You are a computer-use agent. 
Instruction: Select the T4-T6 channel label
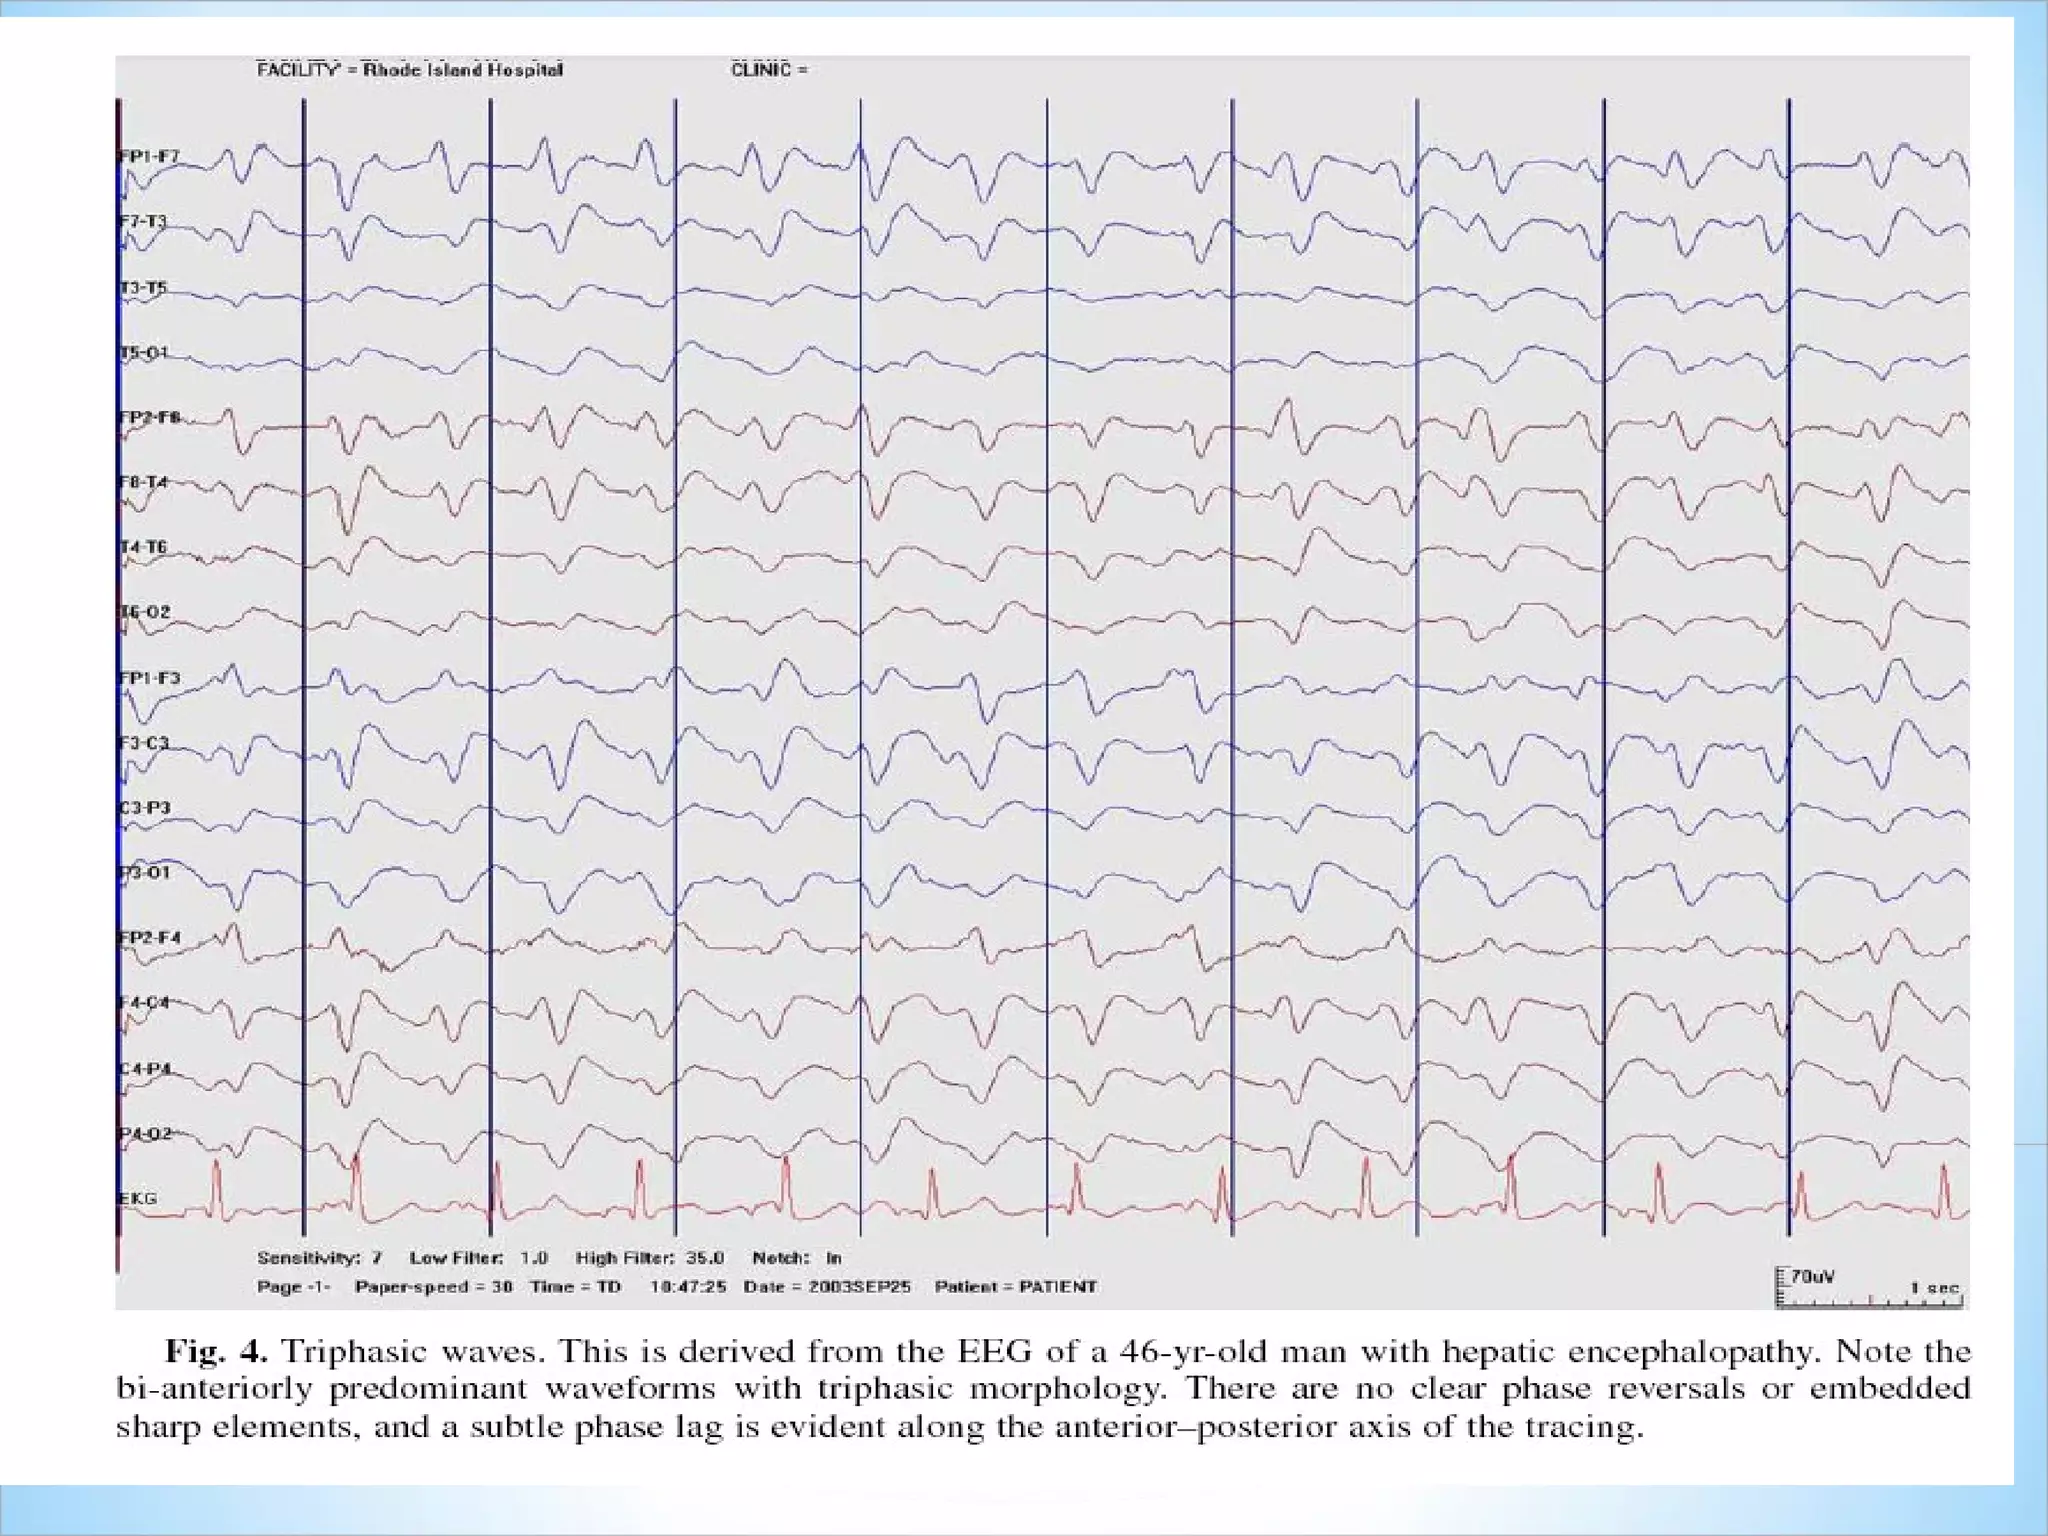[144, 547]
